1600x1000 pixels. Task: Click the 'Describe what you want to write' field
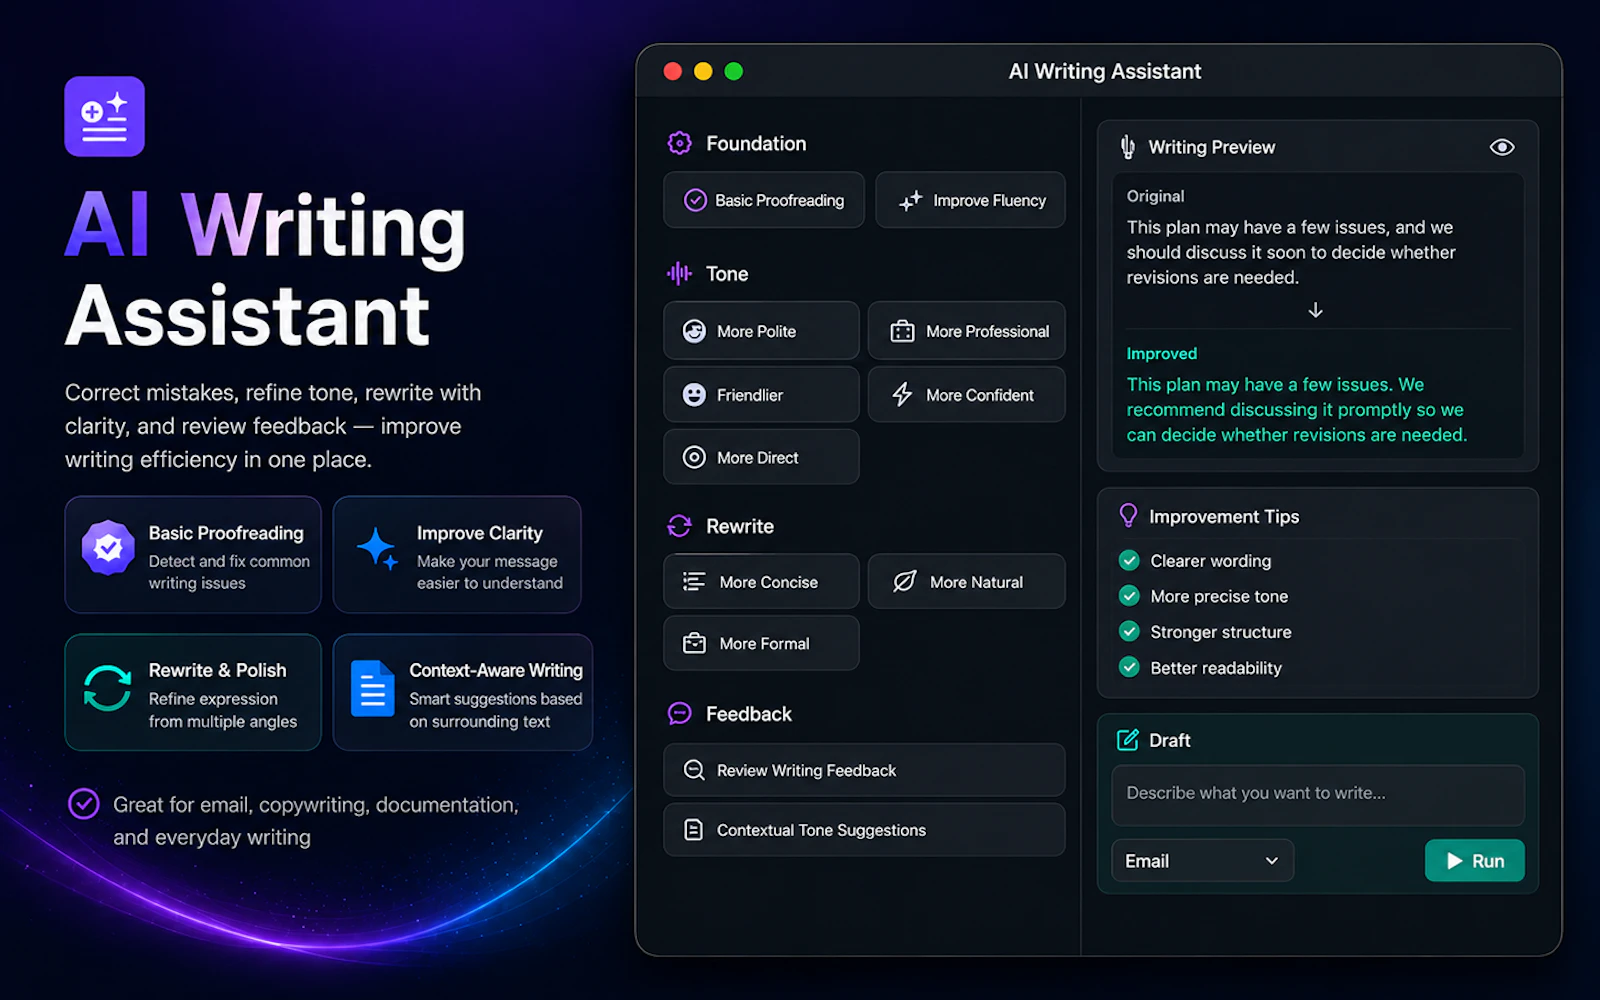(1318, 795)
